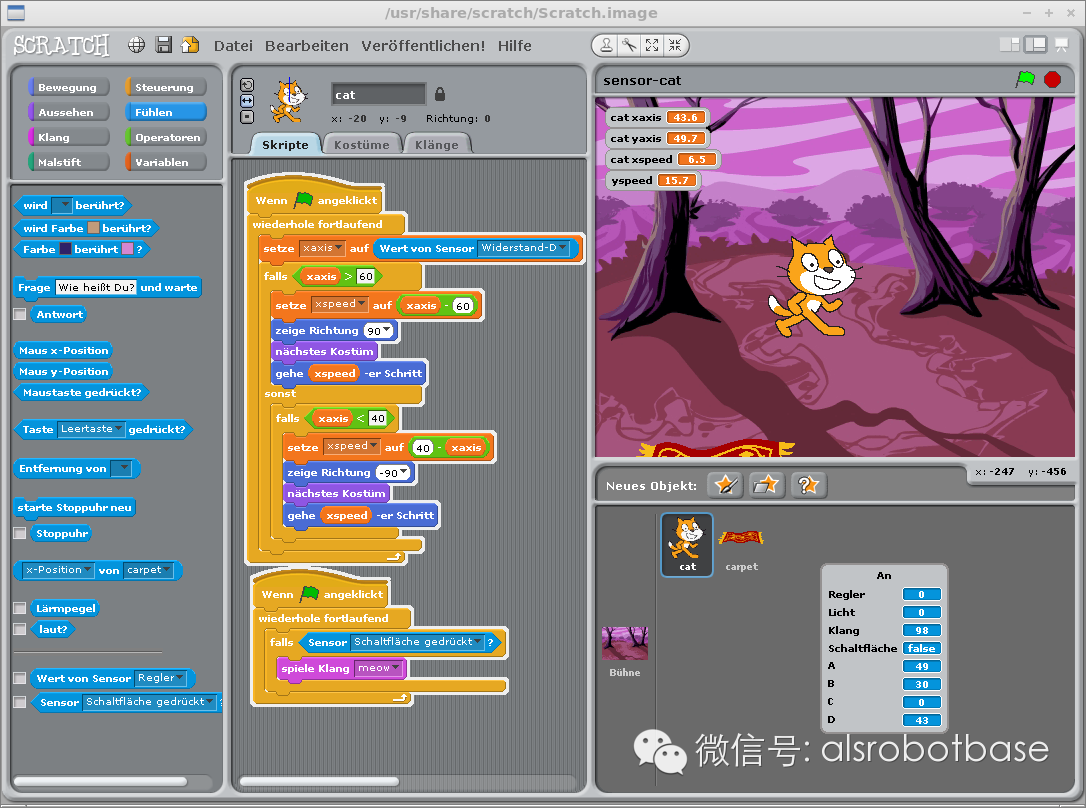Open Regler sensor dropdown in palette
This screenshot has height=808, width=1086.
tap(160, 678)
